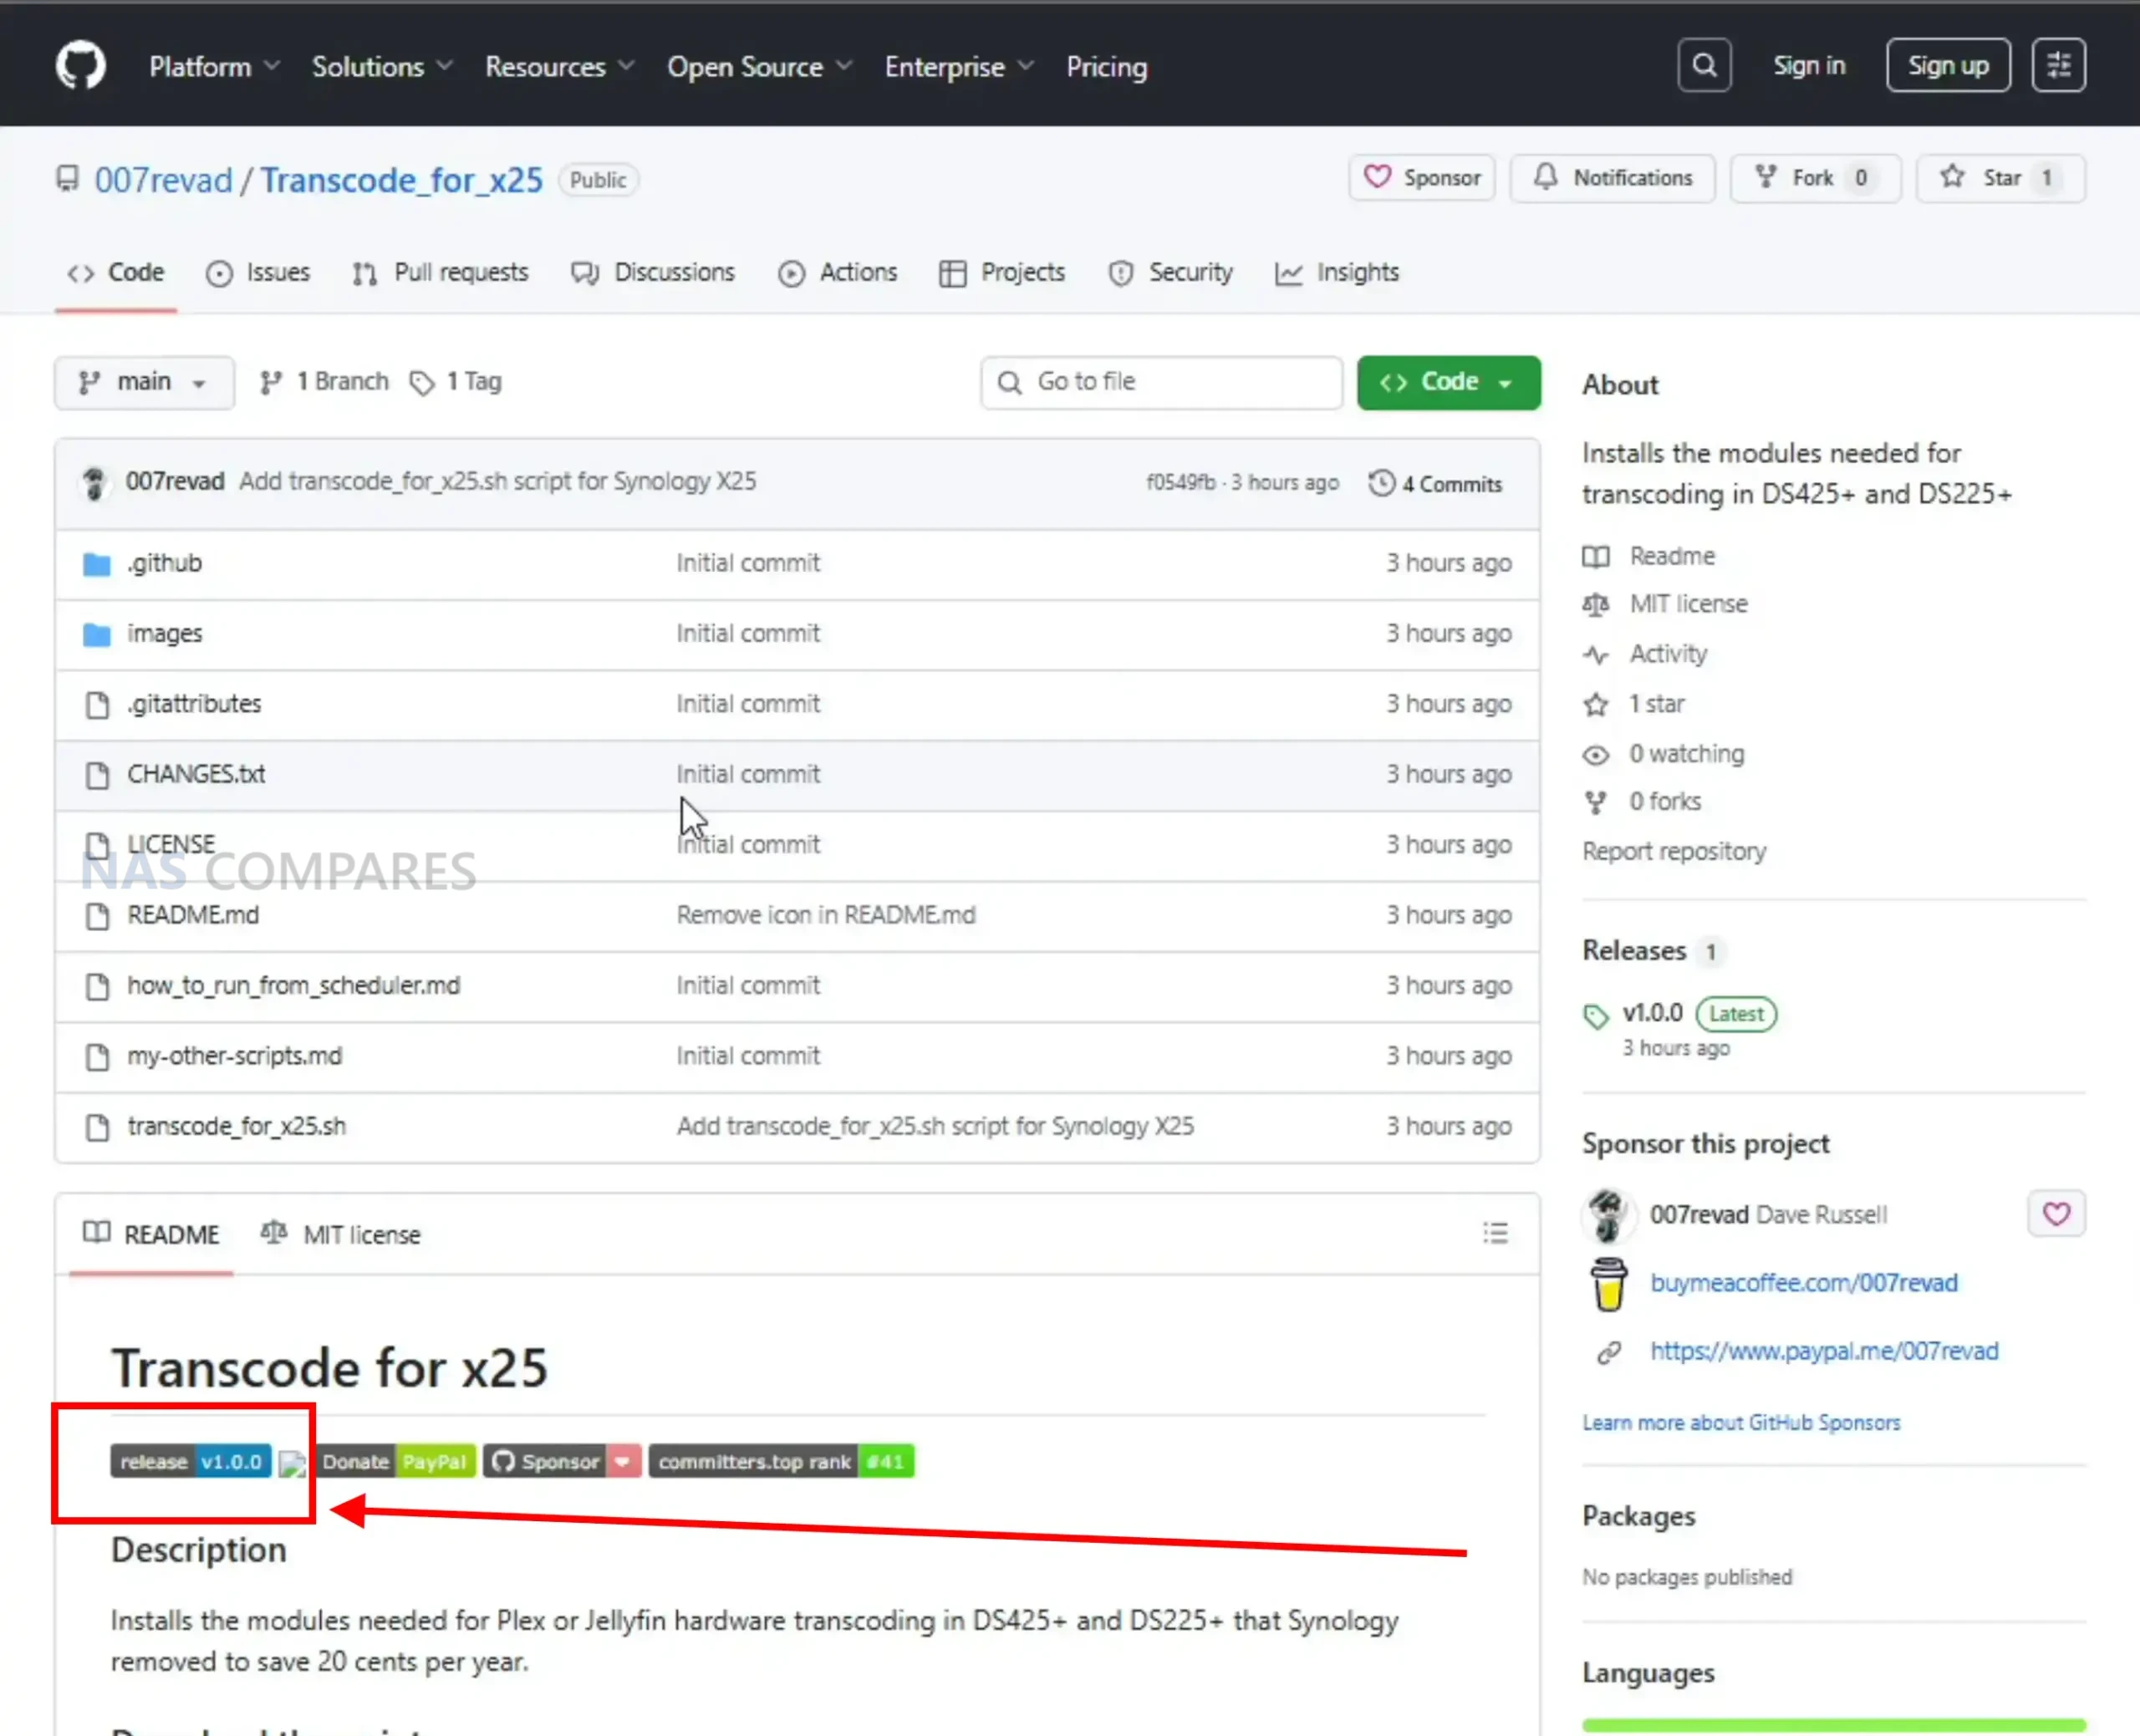Open the search magnifier button

point(1704,66)
